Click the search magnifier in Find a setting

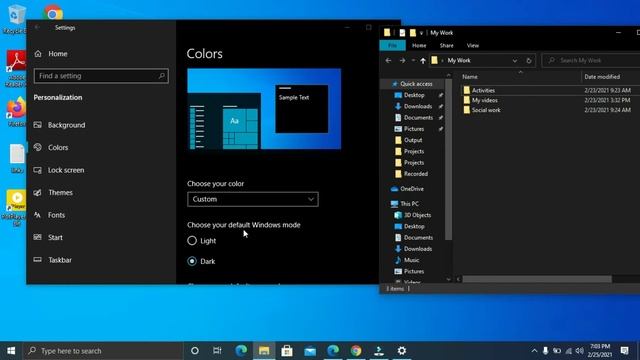click(x=162, y=76)
